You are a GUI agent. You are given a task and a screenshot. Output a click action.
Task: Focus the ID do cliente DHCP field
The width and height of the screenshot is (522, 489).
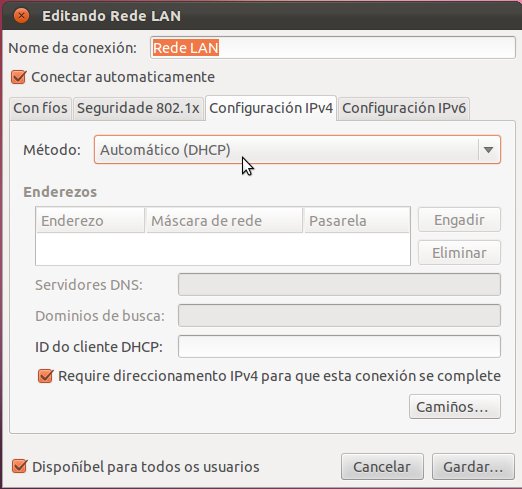click(339, 347)
